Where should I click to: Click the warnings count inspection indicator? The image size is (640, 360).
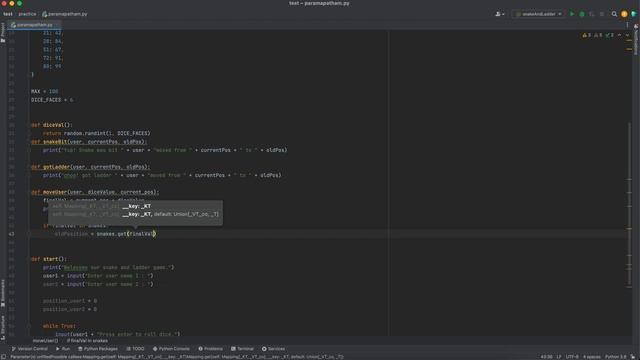pyautogui.click(x=587, y=36)
